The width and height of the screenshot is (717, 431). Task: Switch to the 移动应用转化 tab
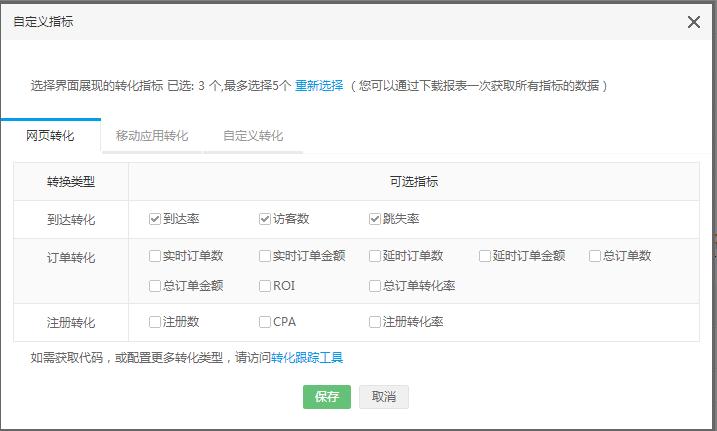(151, 136)
